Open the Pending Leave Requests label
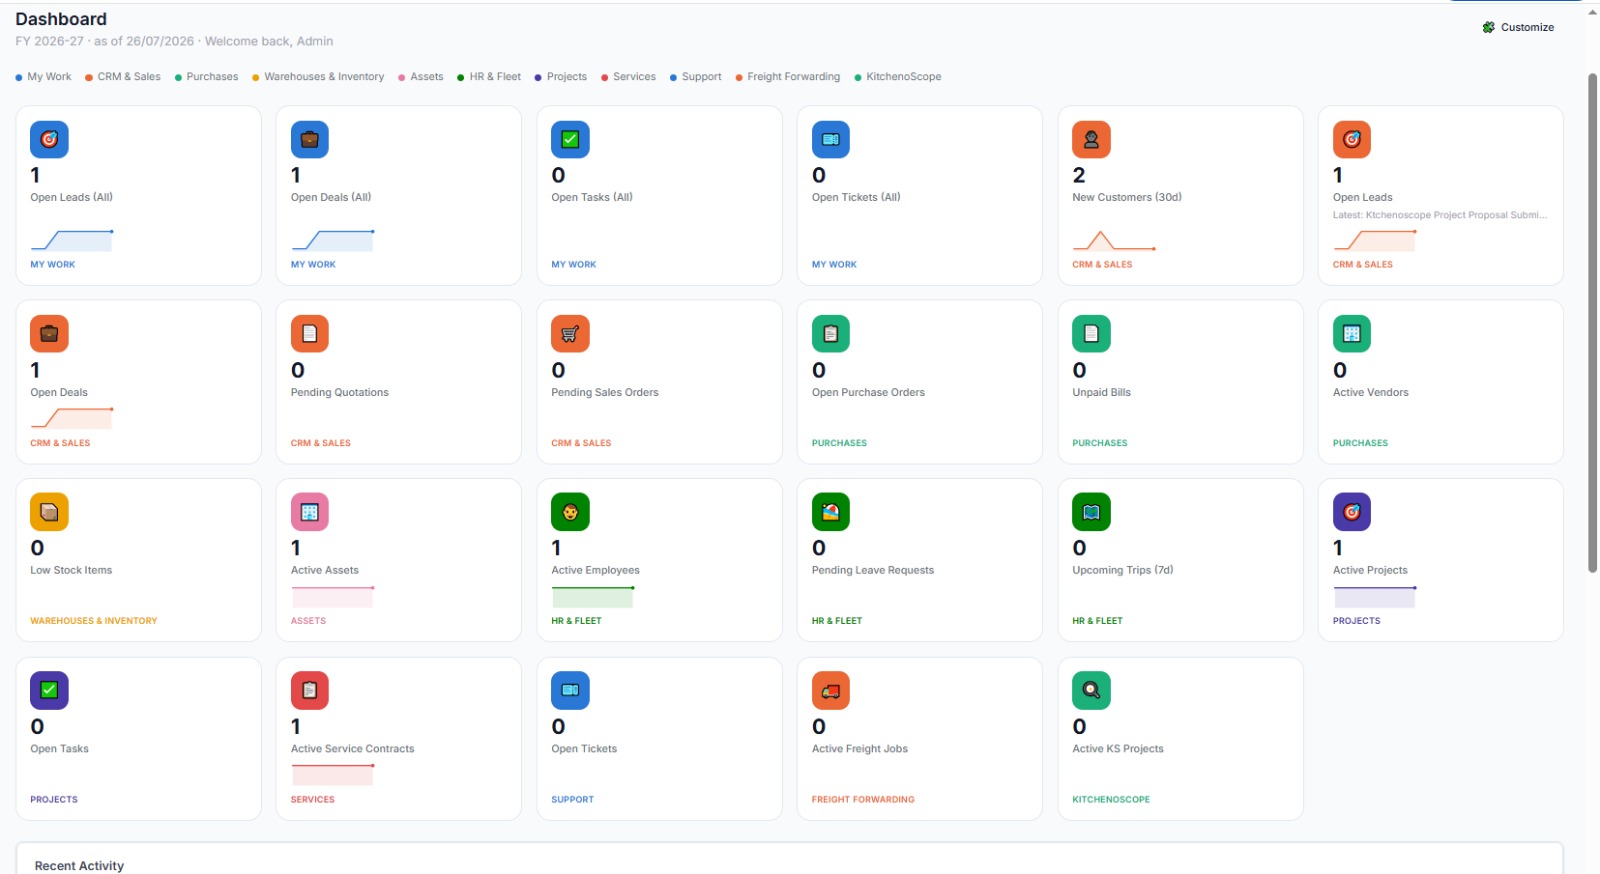Viewport: 1600px width, 874px height. (x=873, y=571)
